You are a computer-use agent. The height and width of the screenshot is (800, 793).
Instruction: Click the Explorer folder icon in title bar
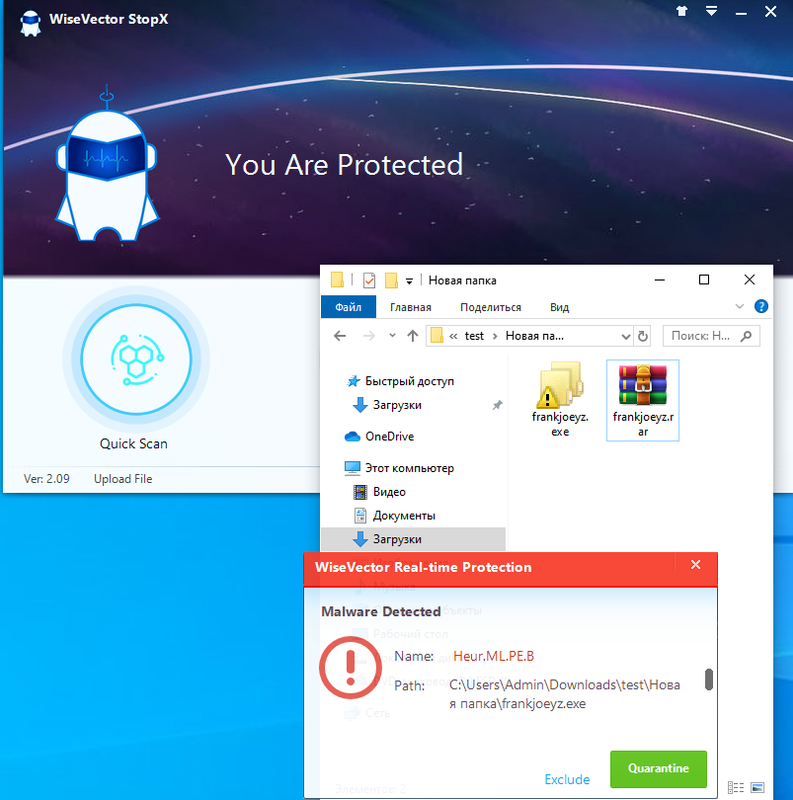pos(337,280)
